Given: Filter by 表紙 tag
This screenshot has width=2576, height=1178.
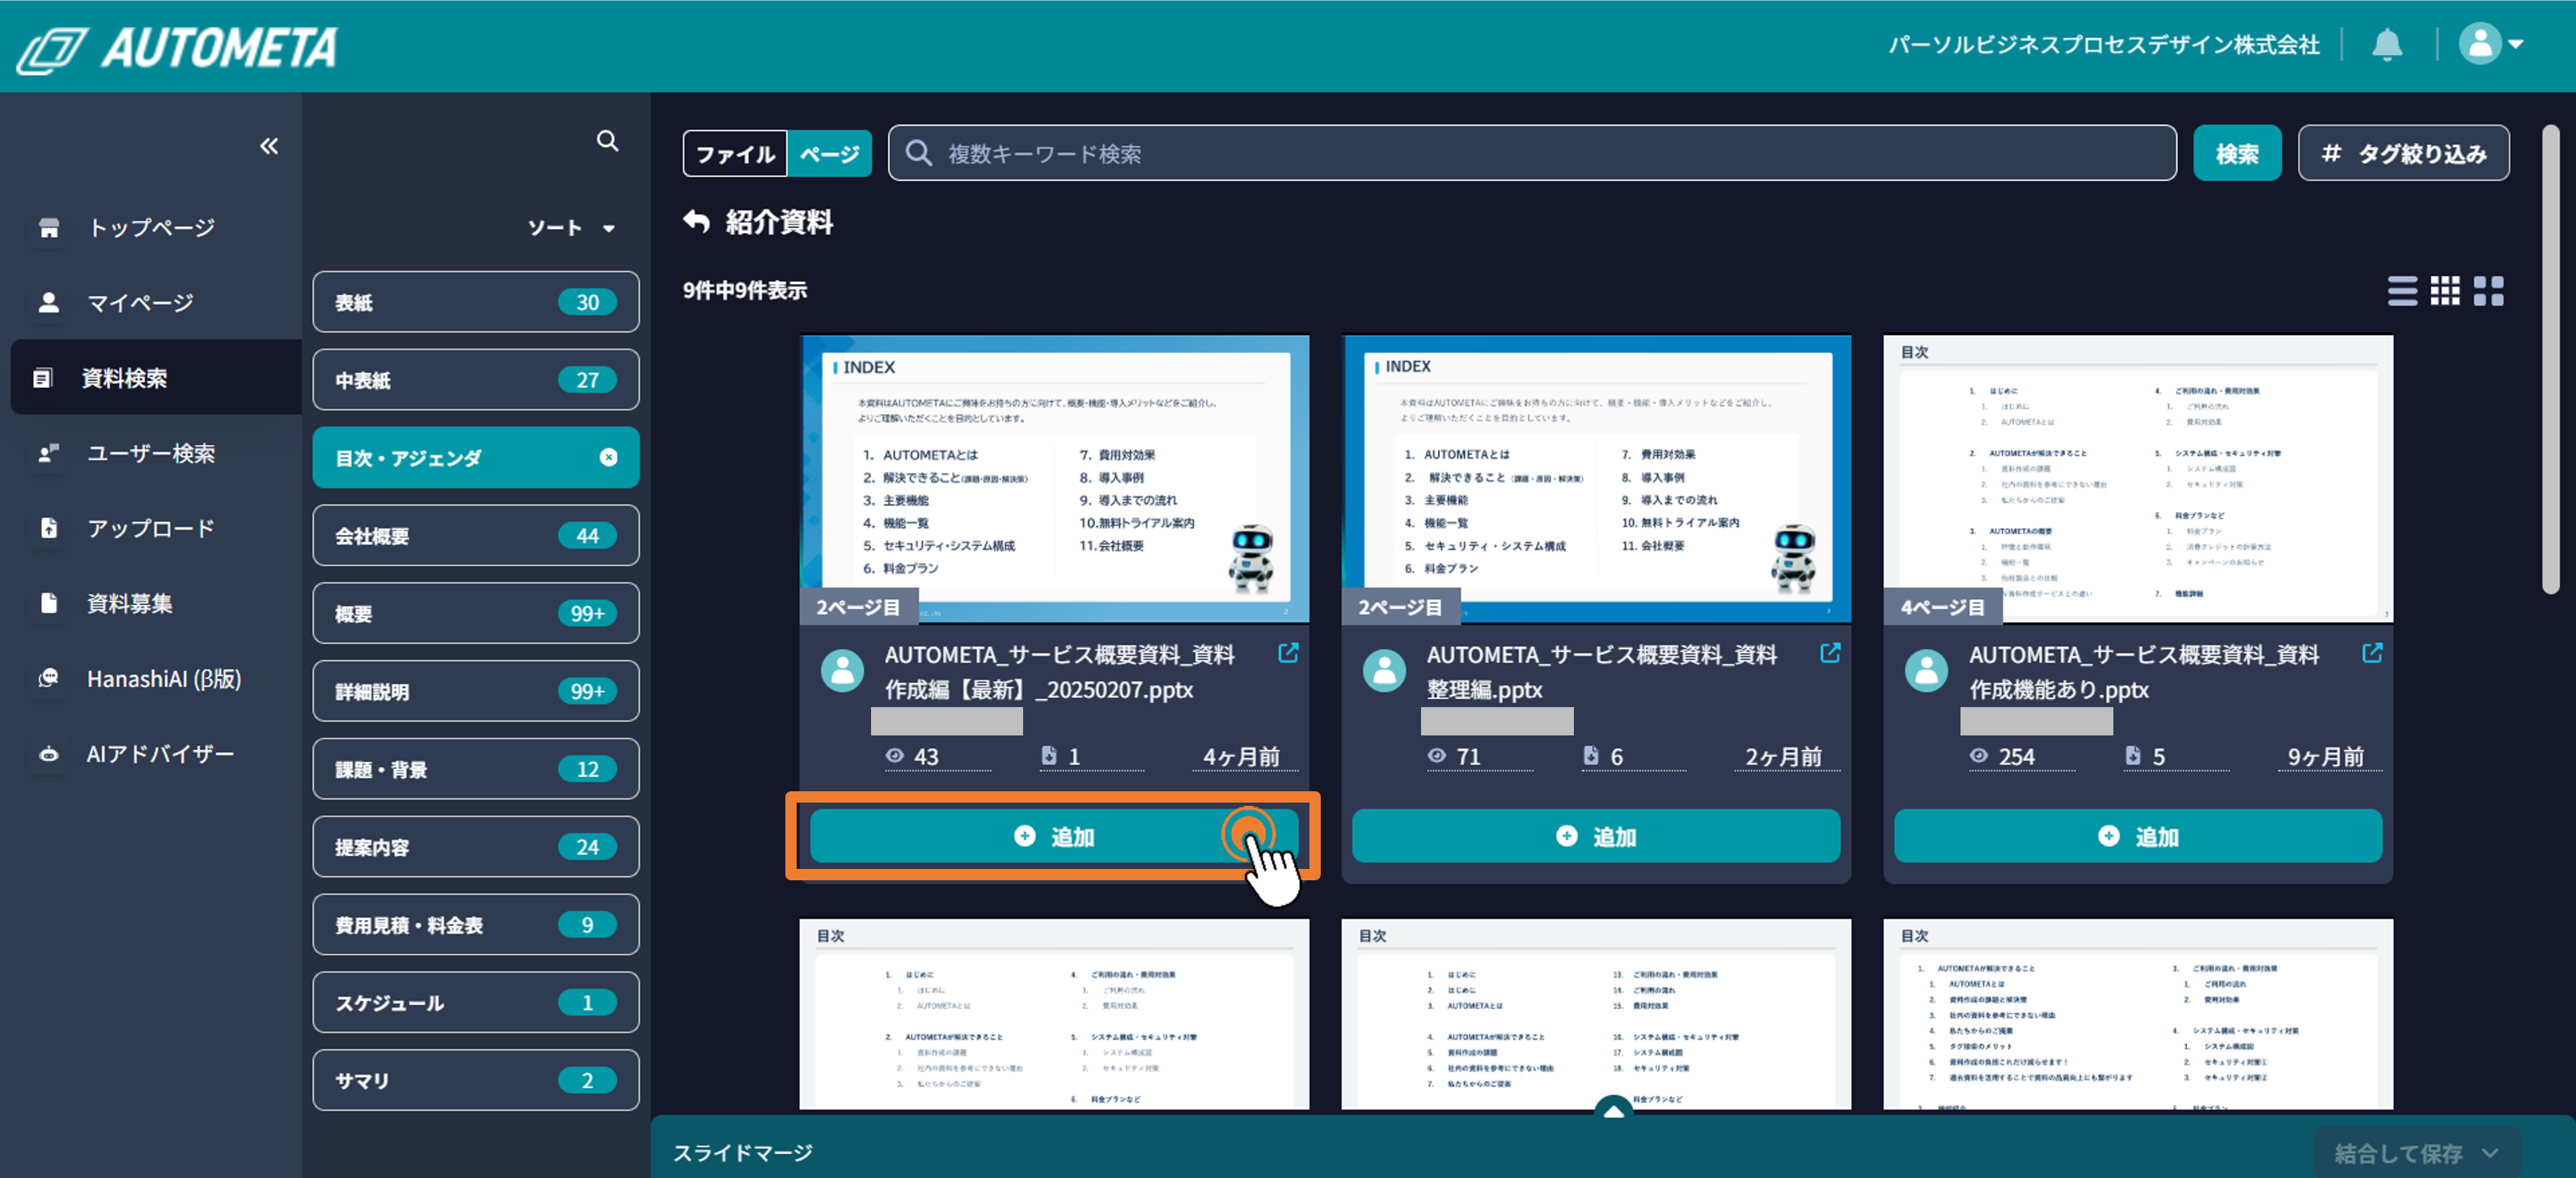Looking at the screenshot, I should [x=476, y=302].
